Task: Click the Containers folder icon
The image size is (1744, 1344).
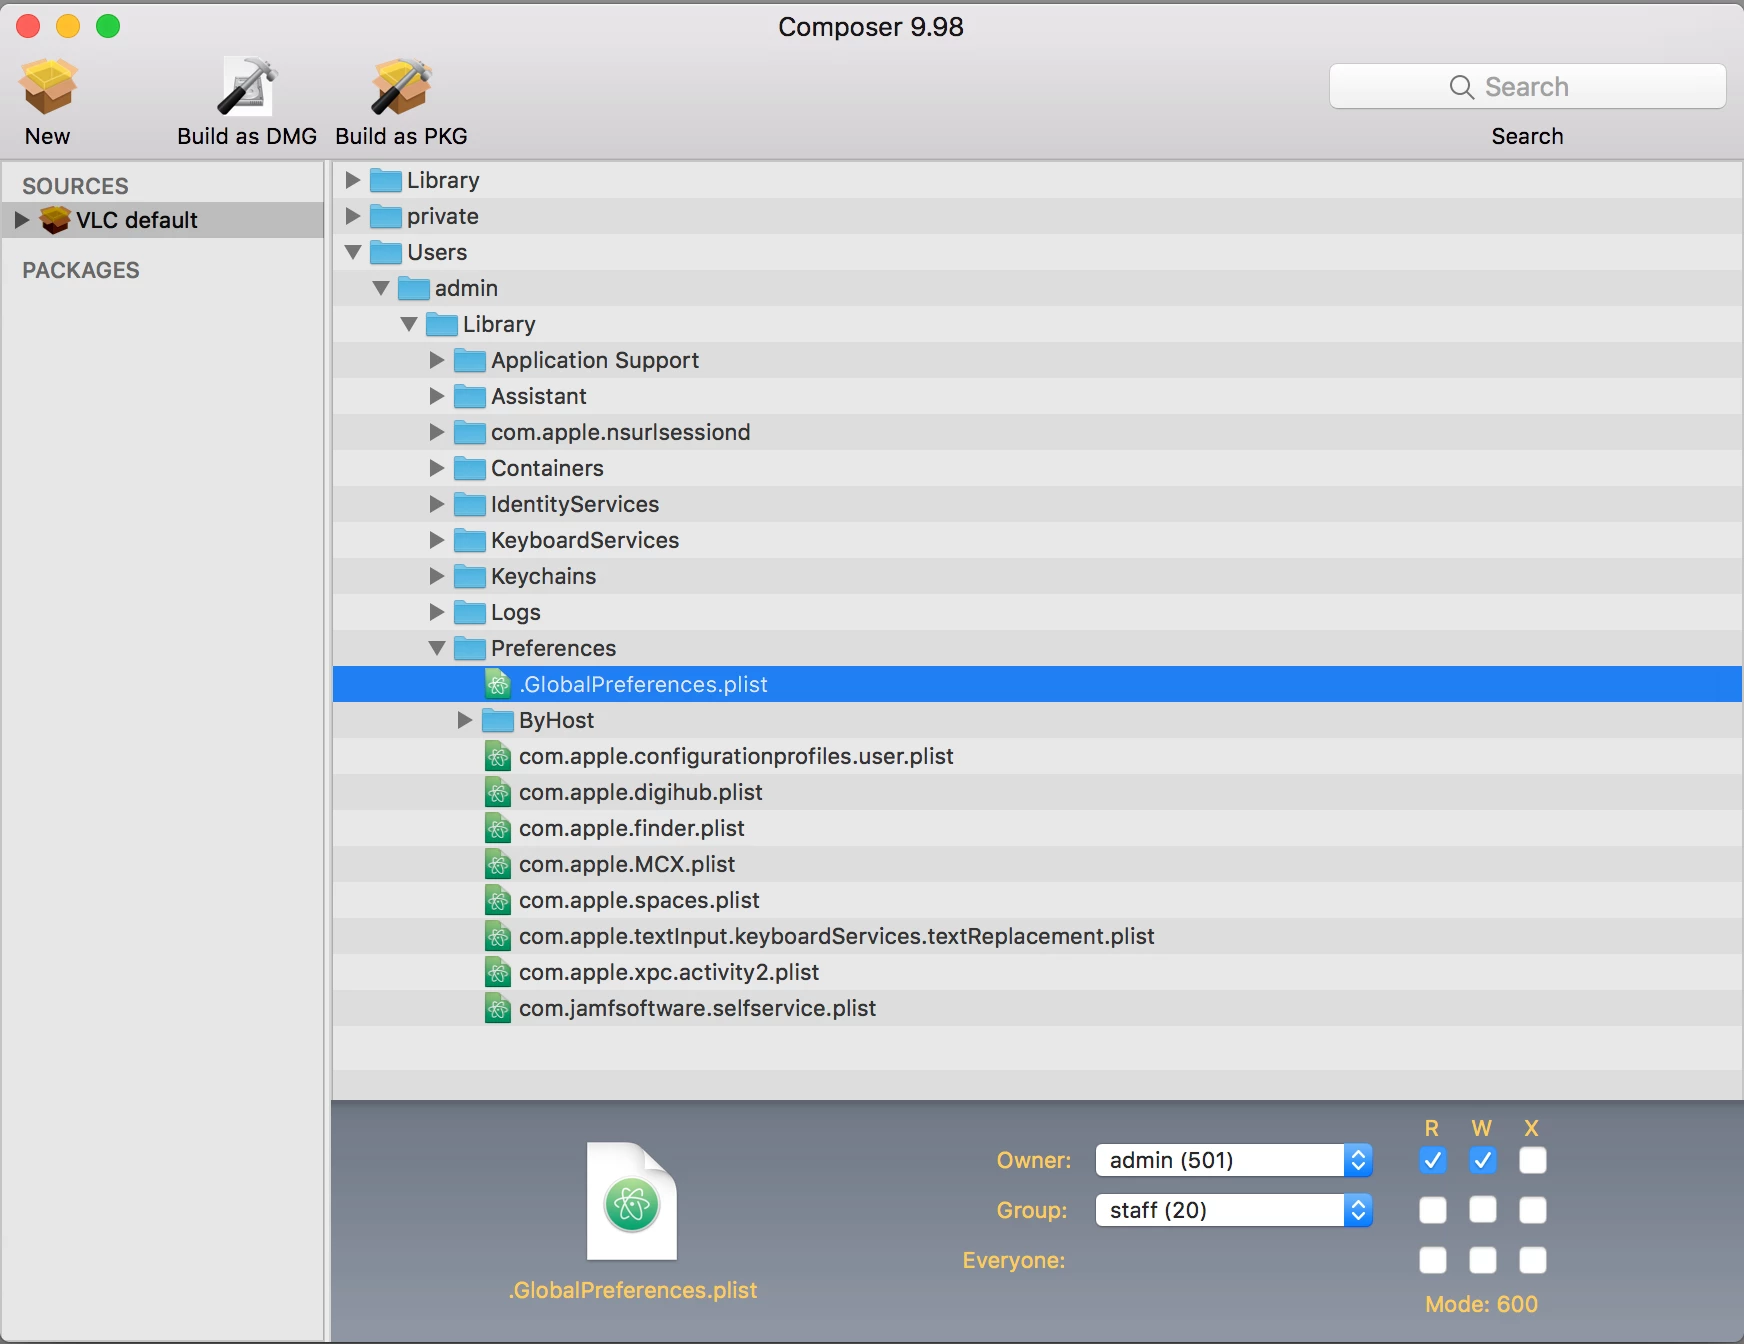Action: coord(470,469)
